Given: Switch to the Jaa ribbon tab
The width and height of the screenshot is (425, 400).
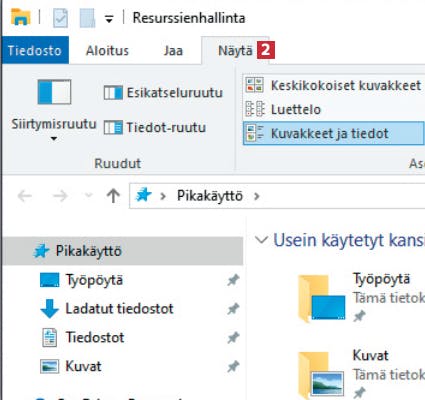Looking at the screenshot, I should pos(173,51).
